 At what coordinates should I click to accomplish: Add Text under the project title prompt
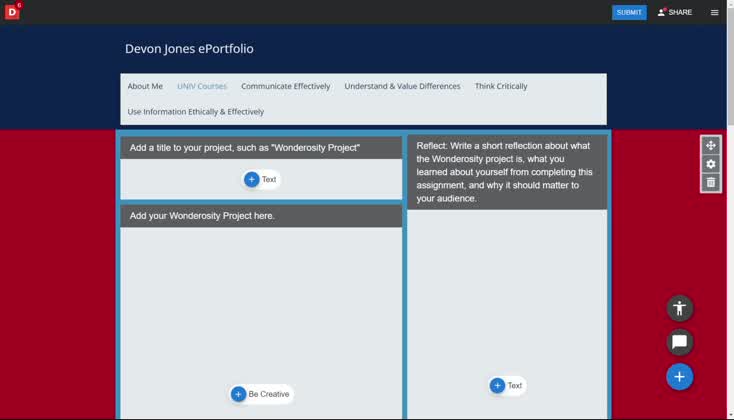[x=261, y=179]
